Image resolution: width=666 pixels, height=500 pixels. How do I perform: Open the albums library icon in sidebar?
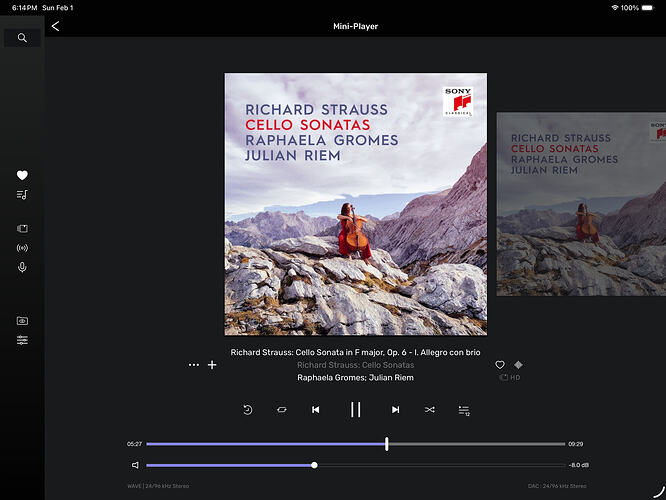click(22, 228)
